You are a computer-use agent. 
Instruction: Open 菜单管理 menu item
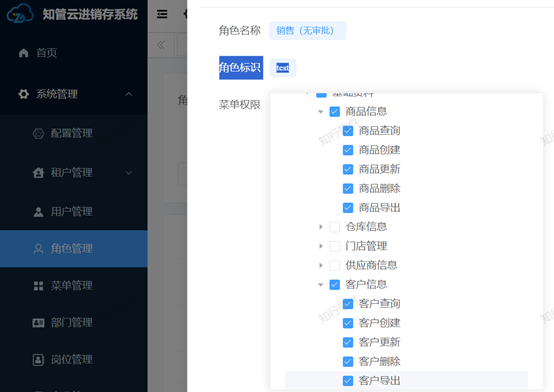coord(73,286)
